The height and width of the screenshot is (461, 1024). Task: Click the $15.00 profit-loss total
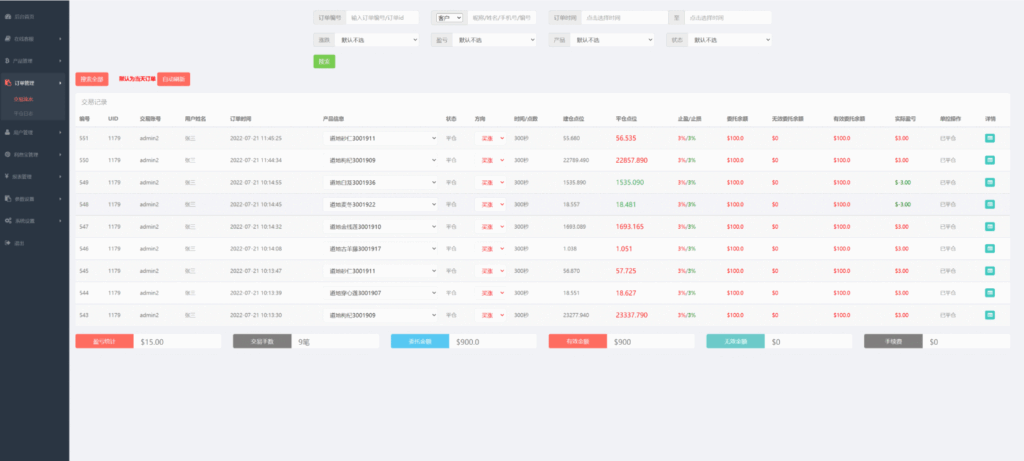(x=152, y=342)
